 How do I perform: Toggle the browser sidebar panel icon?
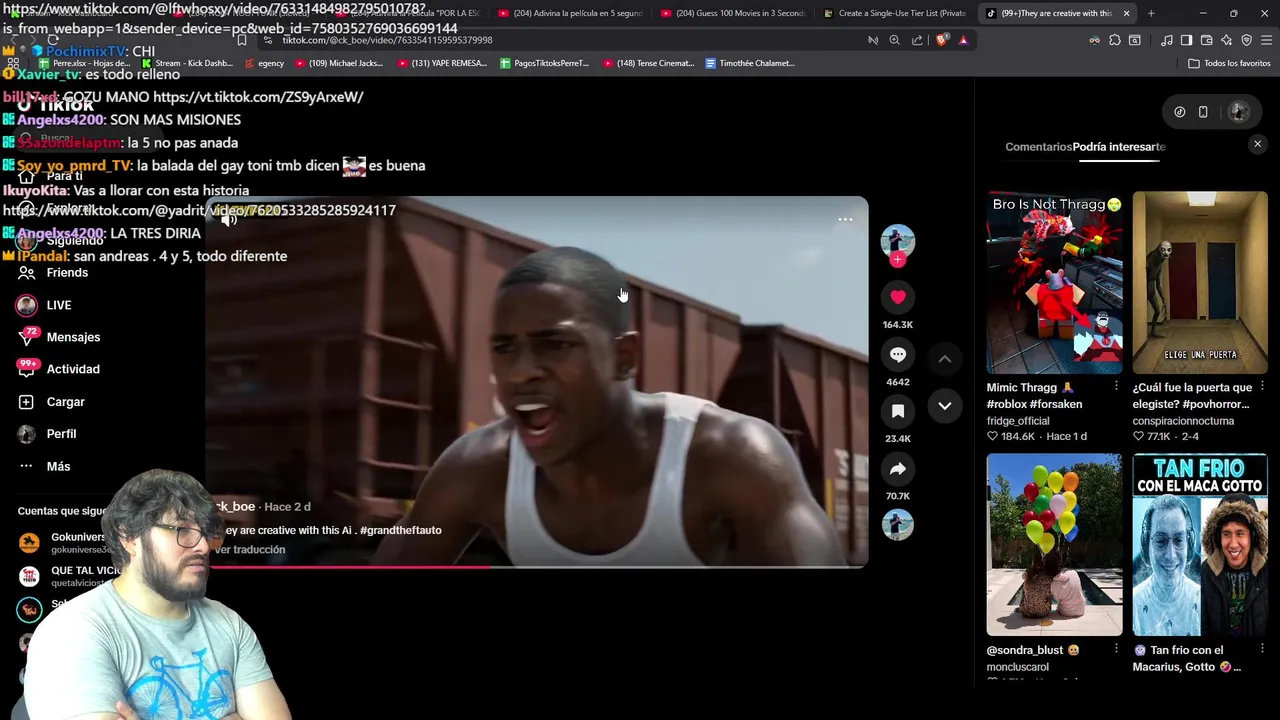(x=1186, y=40)
